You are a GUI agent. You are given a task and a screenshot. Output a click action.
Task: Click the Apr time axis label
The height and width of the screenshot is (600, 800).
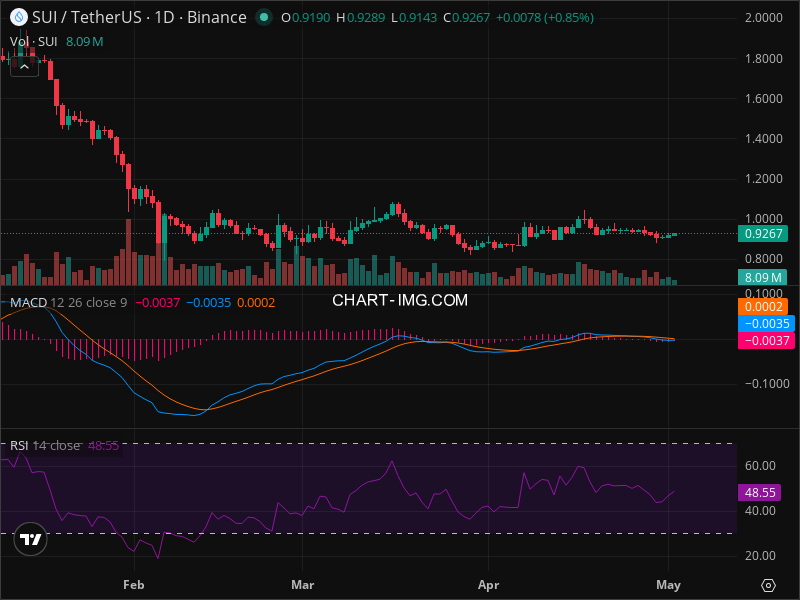[x=488, y=585]
